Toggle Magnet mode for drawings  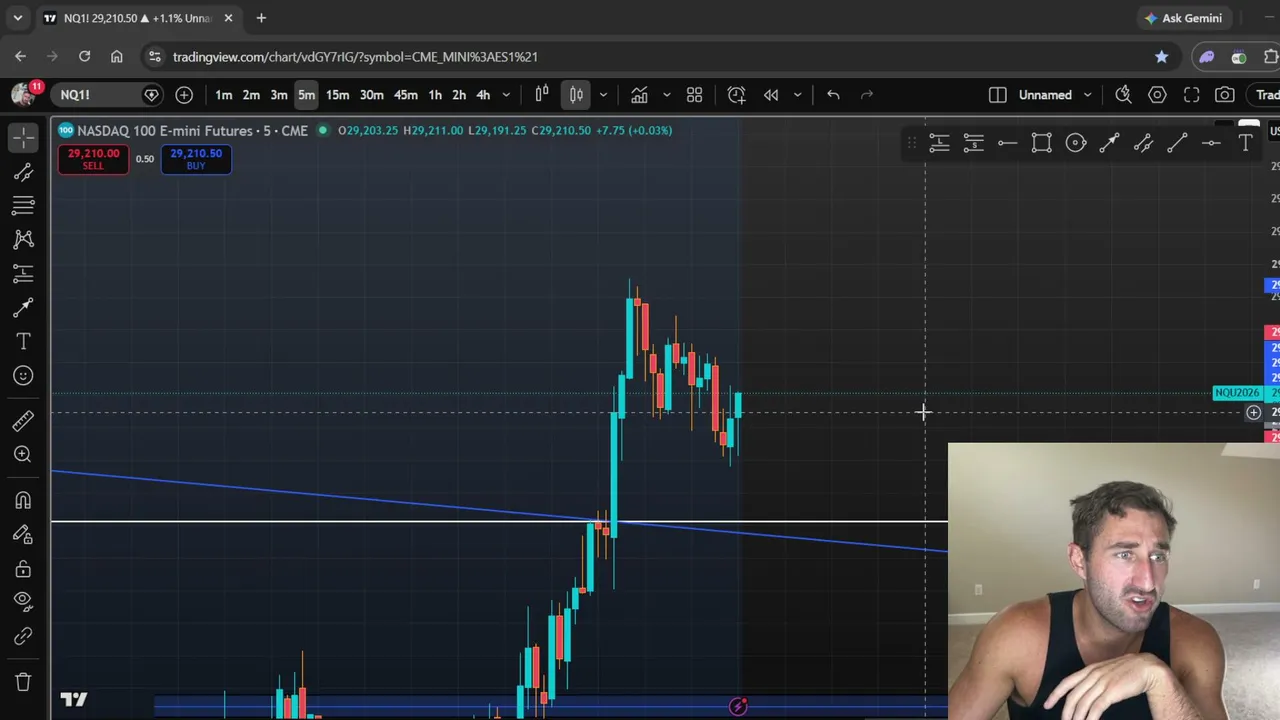click(23, 500)
